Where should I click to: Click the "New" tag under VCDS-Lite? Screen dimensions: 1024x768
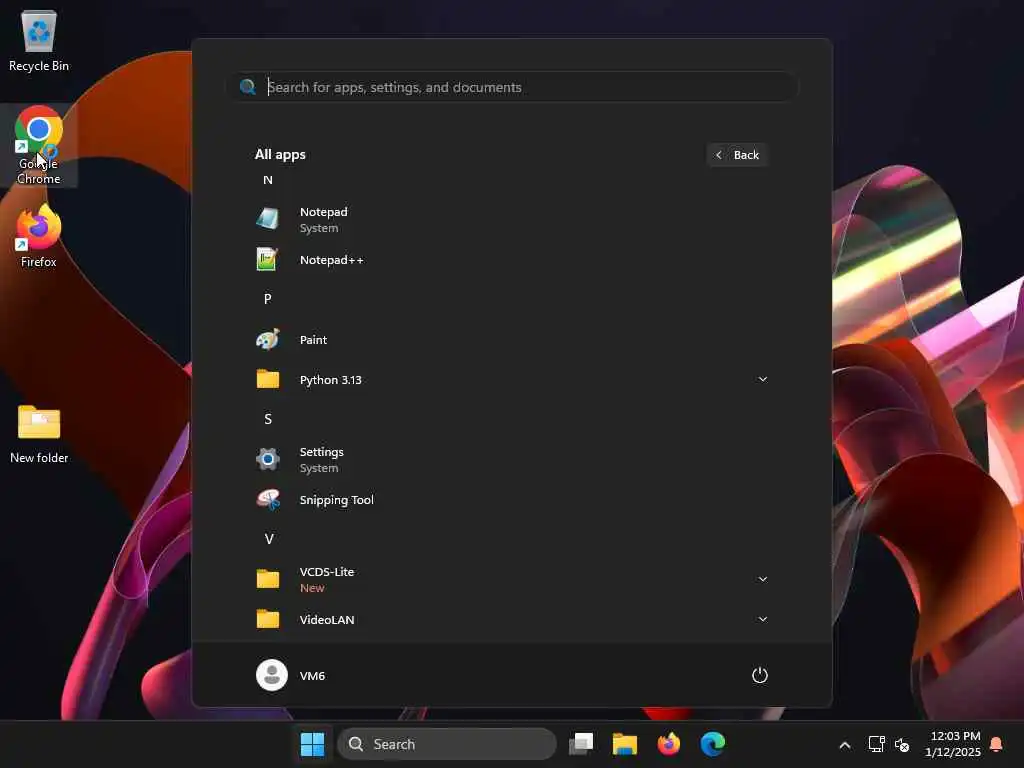tap(312, 588)
